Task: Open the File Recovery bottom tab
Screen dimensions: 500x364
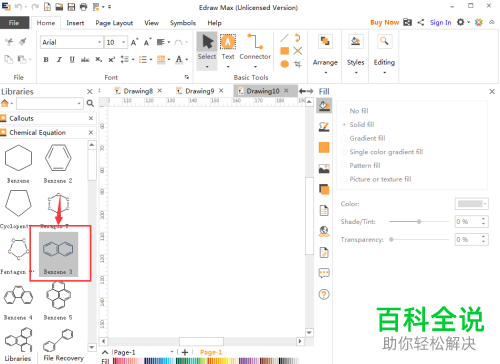Action: [63, 358]
